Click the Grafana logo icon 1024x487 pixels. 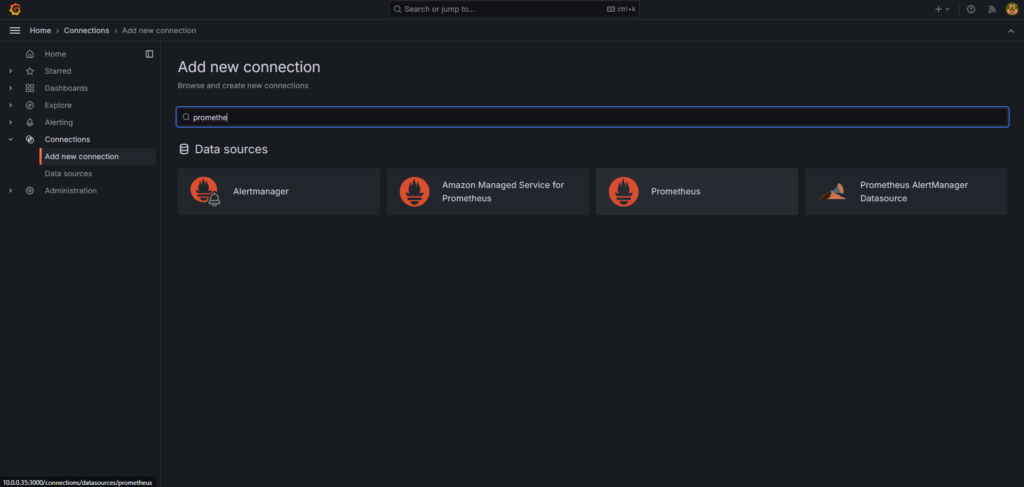15,9
